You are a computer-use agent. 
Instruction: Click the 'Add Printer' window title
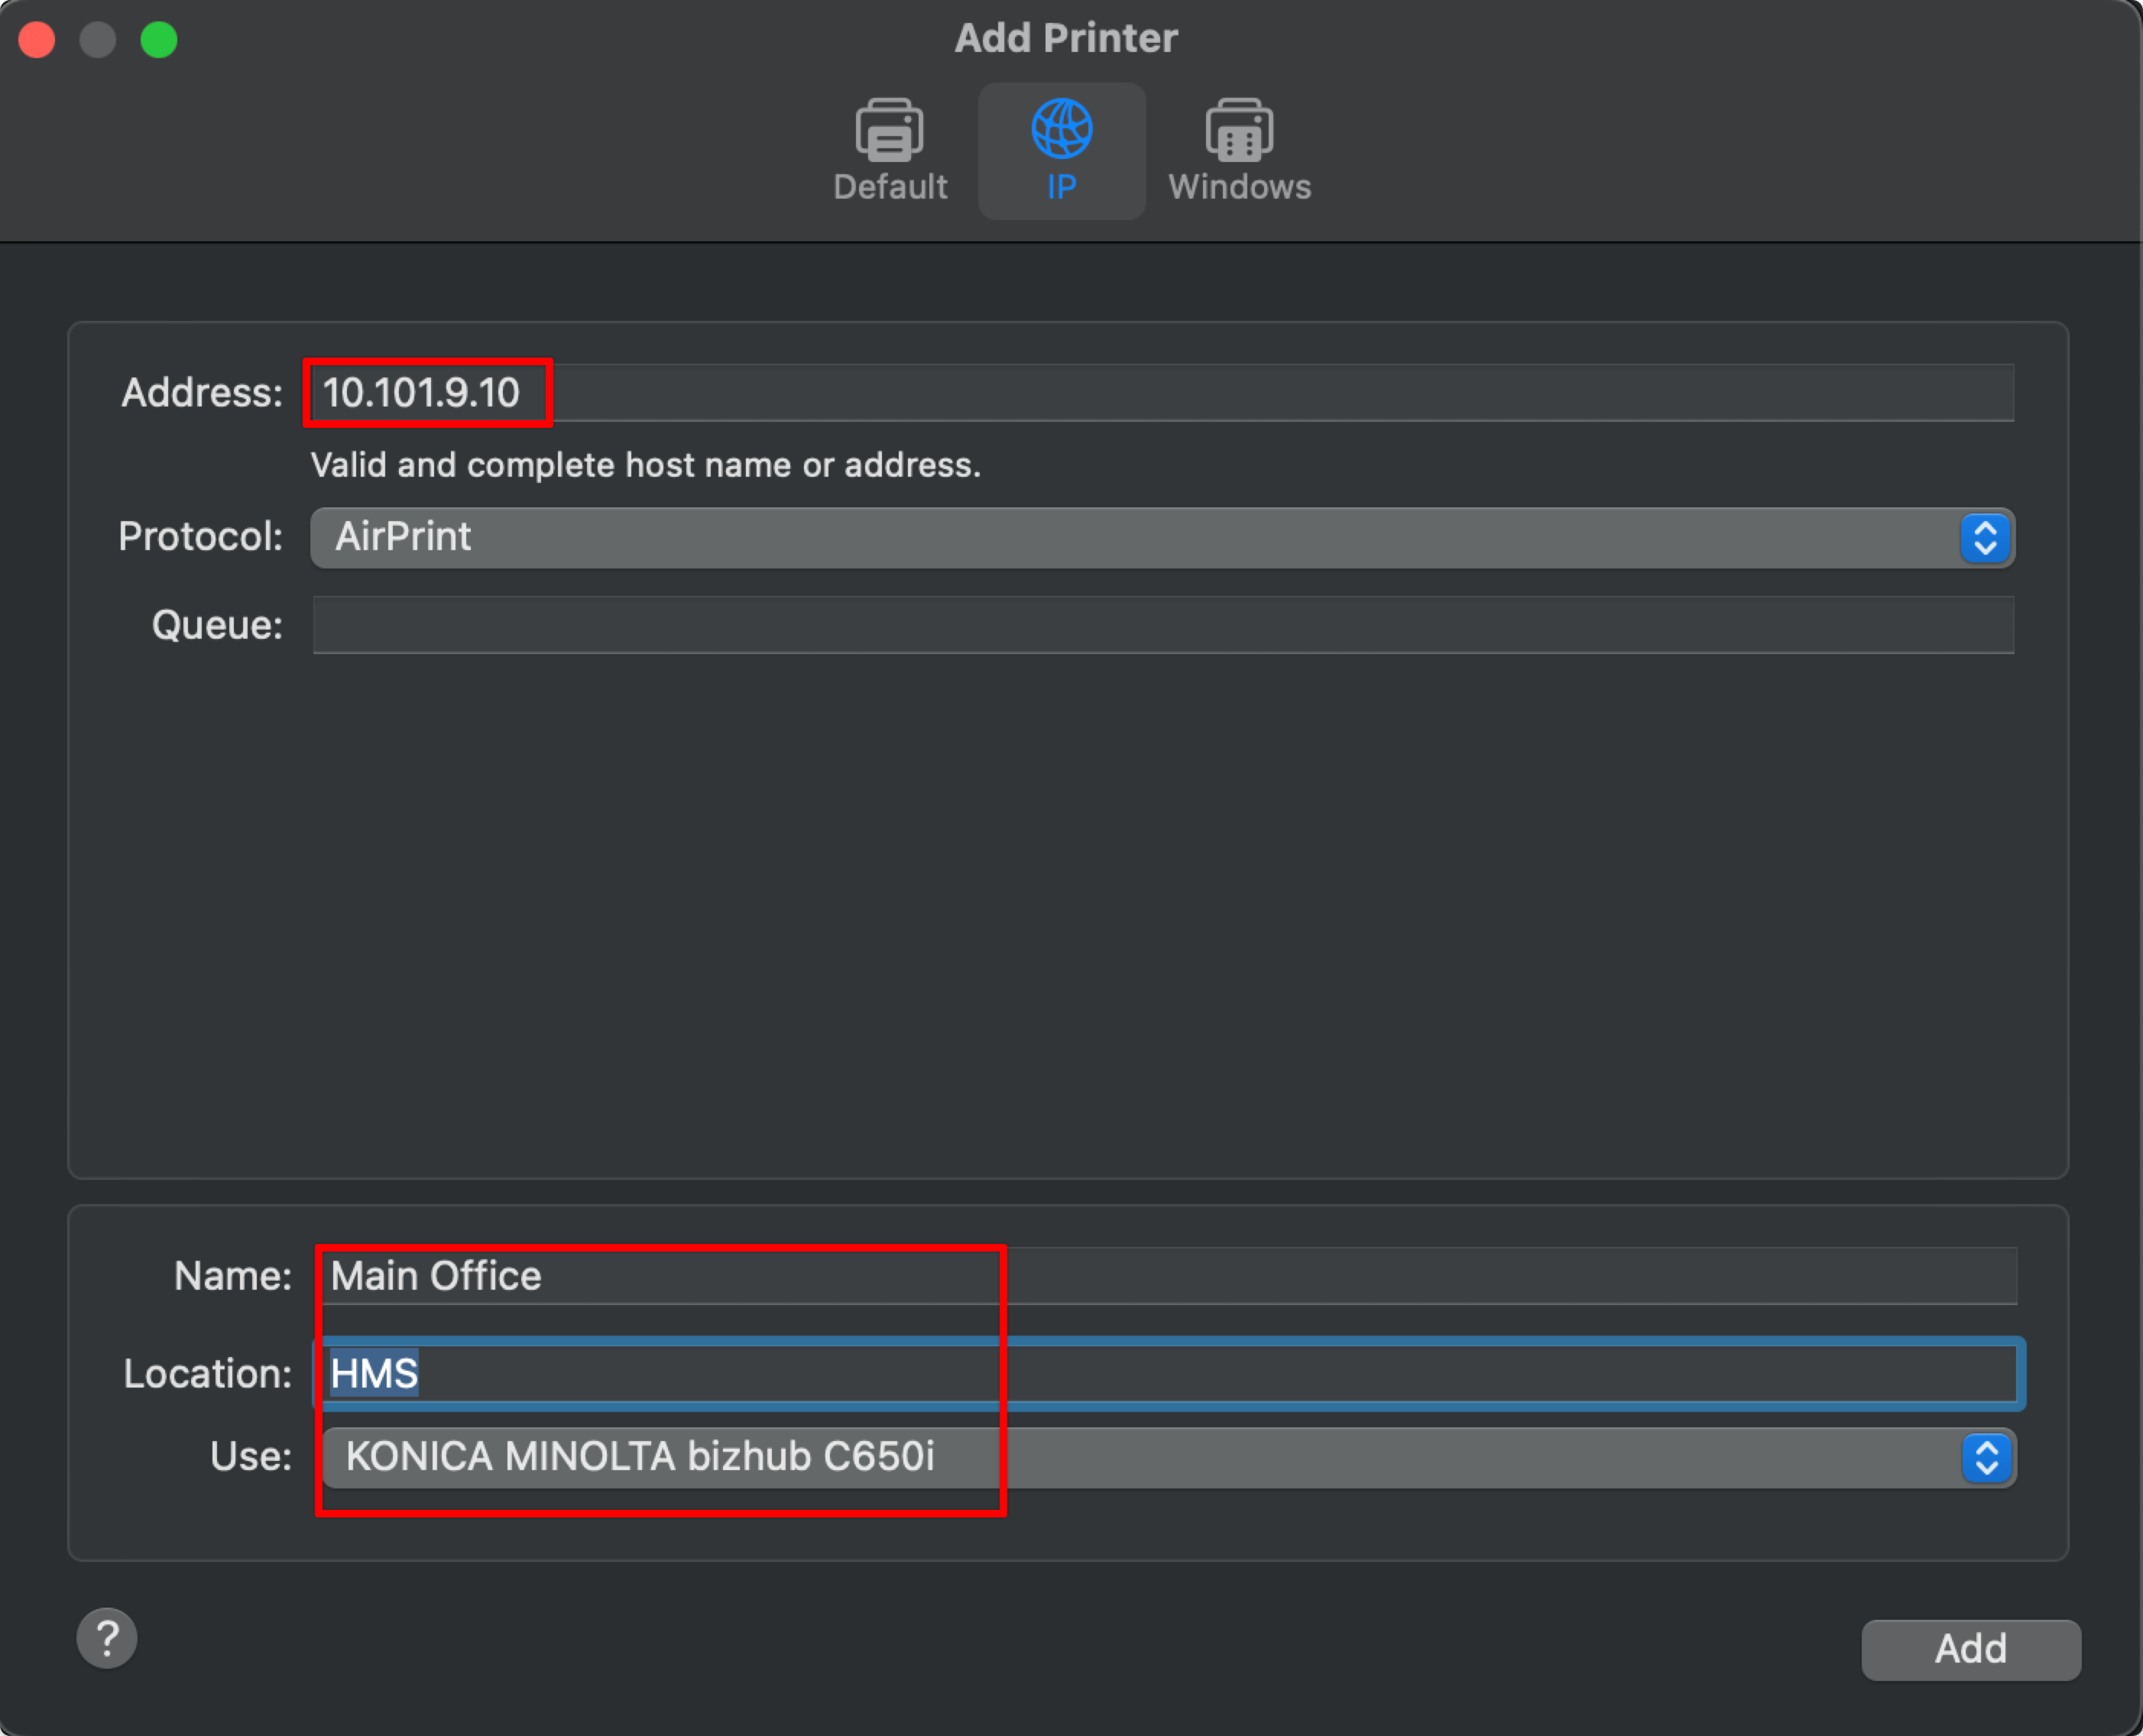coord(1066,38)
